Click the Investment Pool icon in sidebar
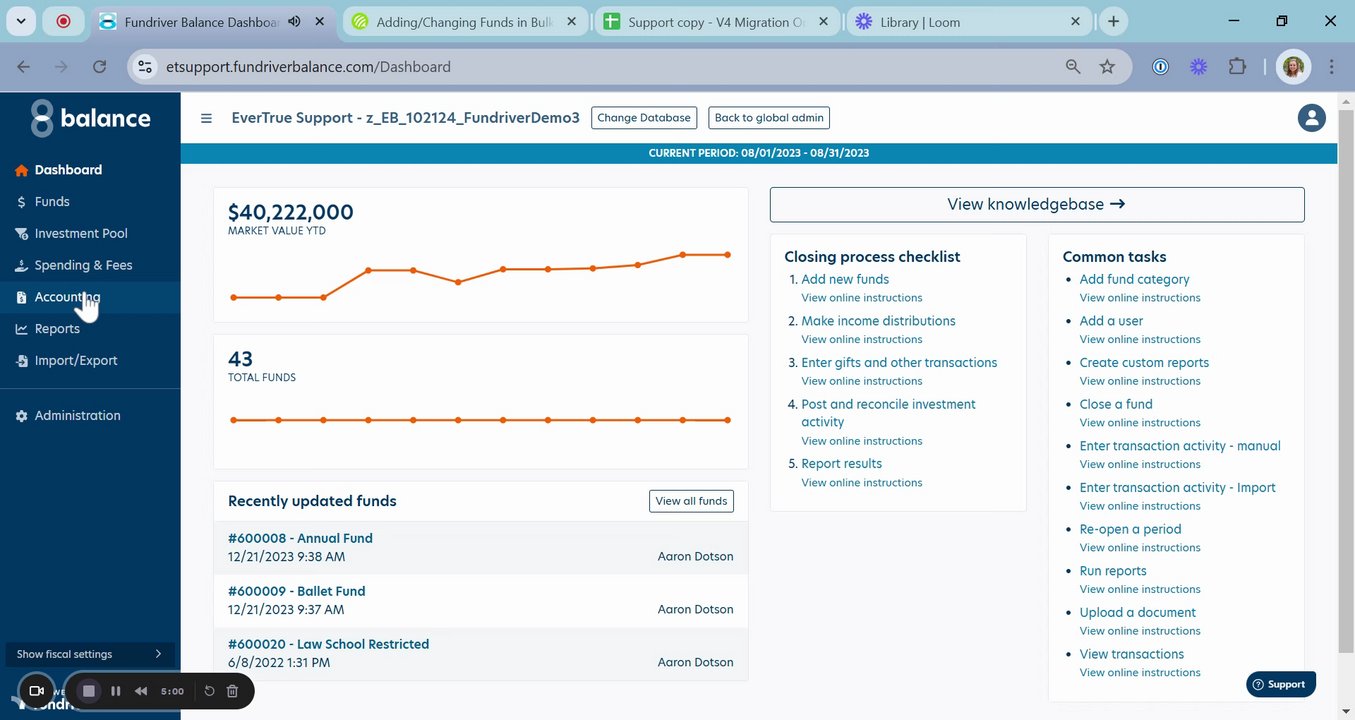The height and width of the screenshot is (720, 1355). tap(21, 234)
